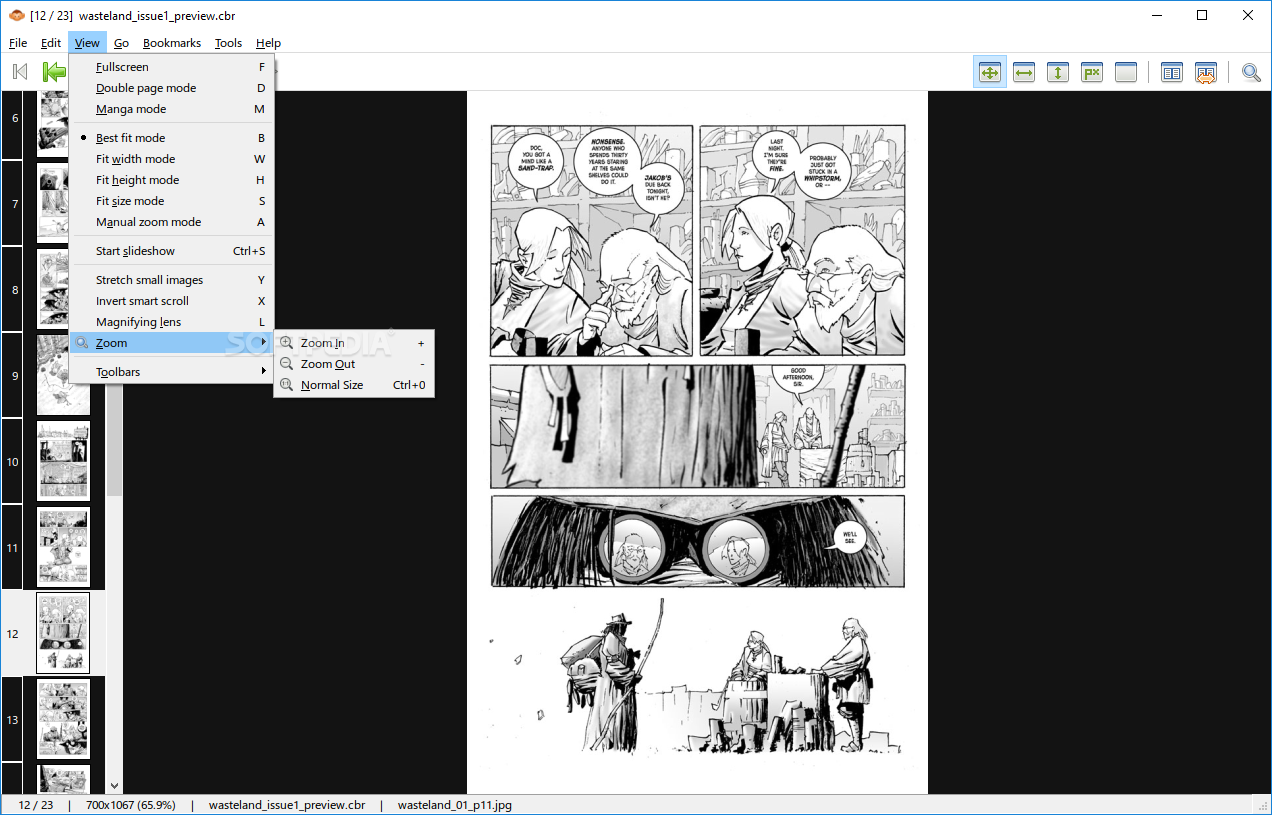Enable Magnifying lens from menu
Viewport: 1272px width, 815px height.
[171, 322]
